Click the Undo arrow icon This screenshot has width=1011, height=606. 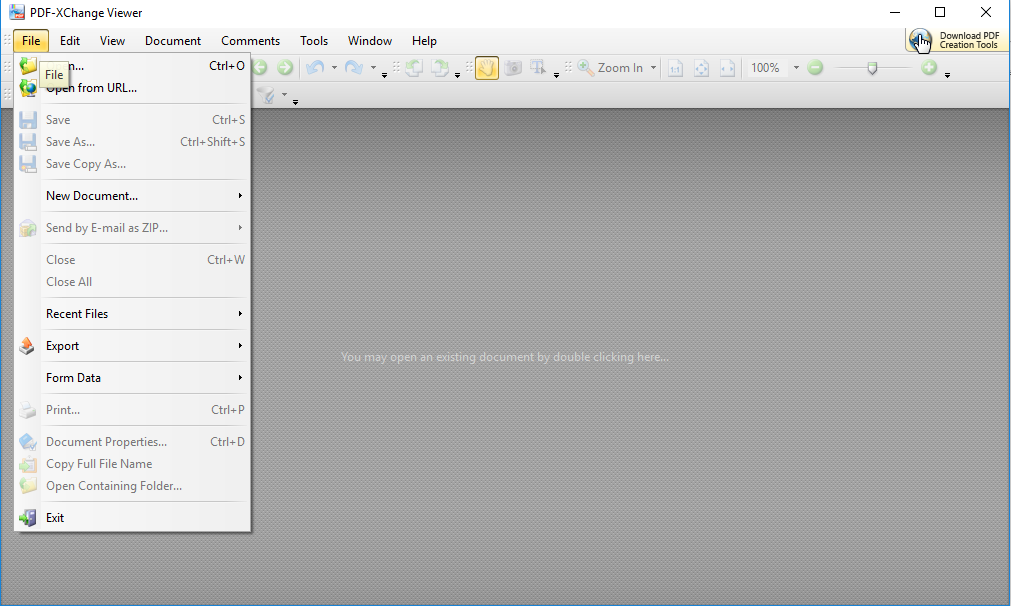point(315,68)
